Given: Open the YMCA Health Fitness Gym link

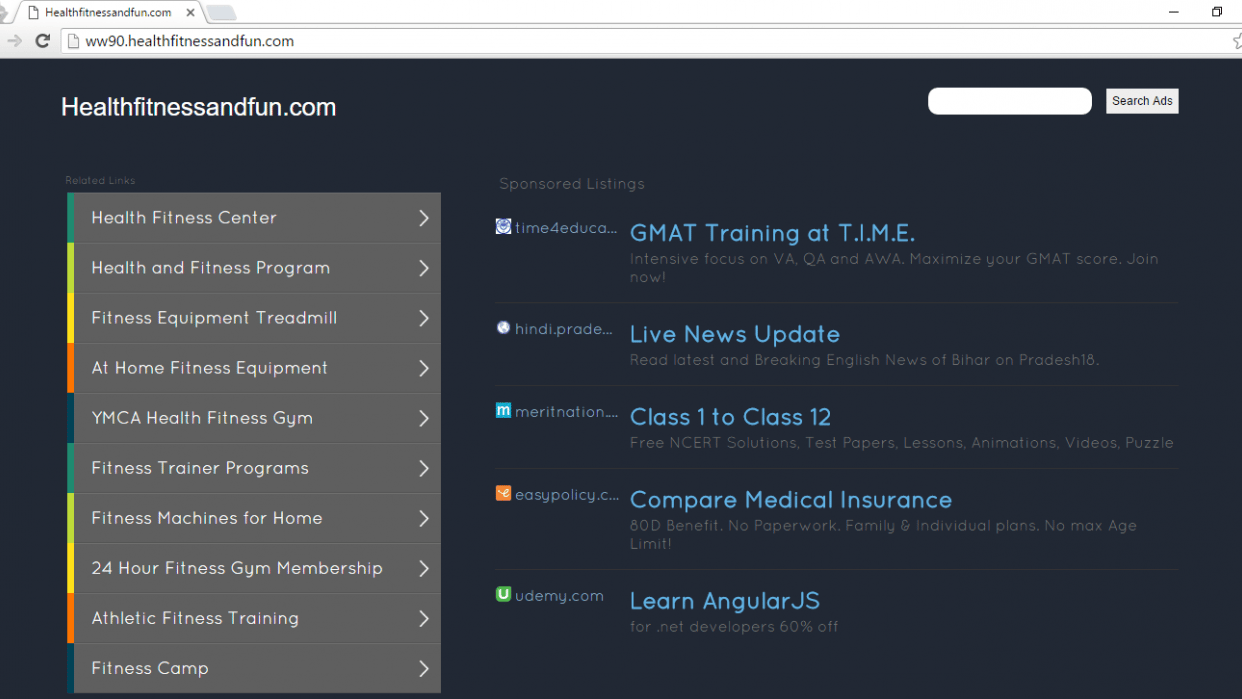Looking at the screenshot, I should (x=202, y=418).
